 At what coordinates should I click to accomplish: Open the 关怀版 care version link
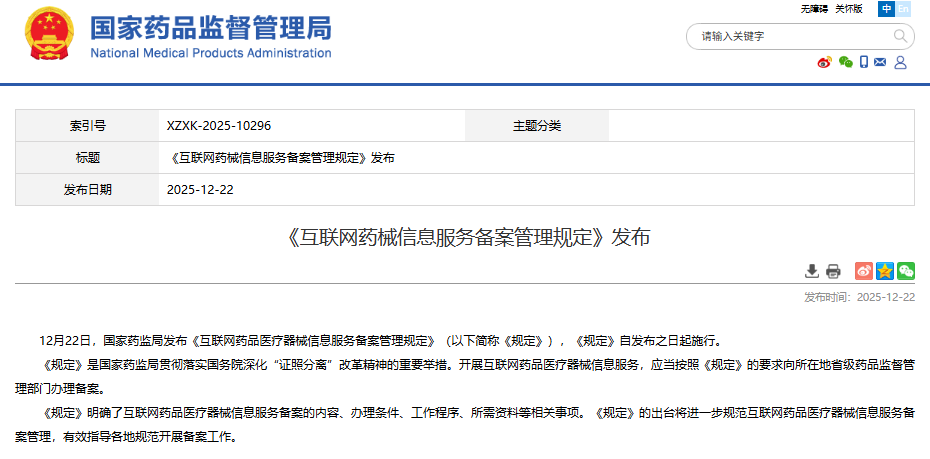pyautogui.click(x=849, y=9)
